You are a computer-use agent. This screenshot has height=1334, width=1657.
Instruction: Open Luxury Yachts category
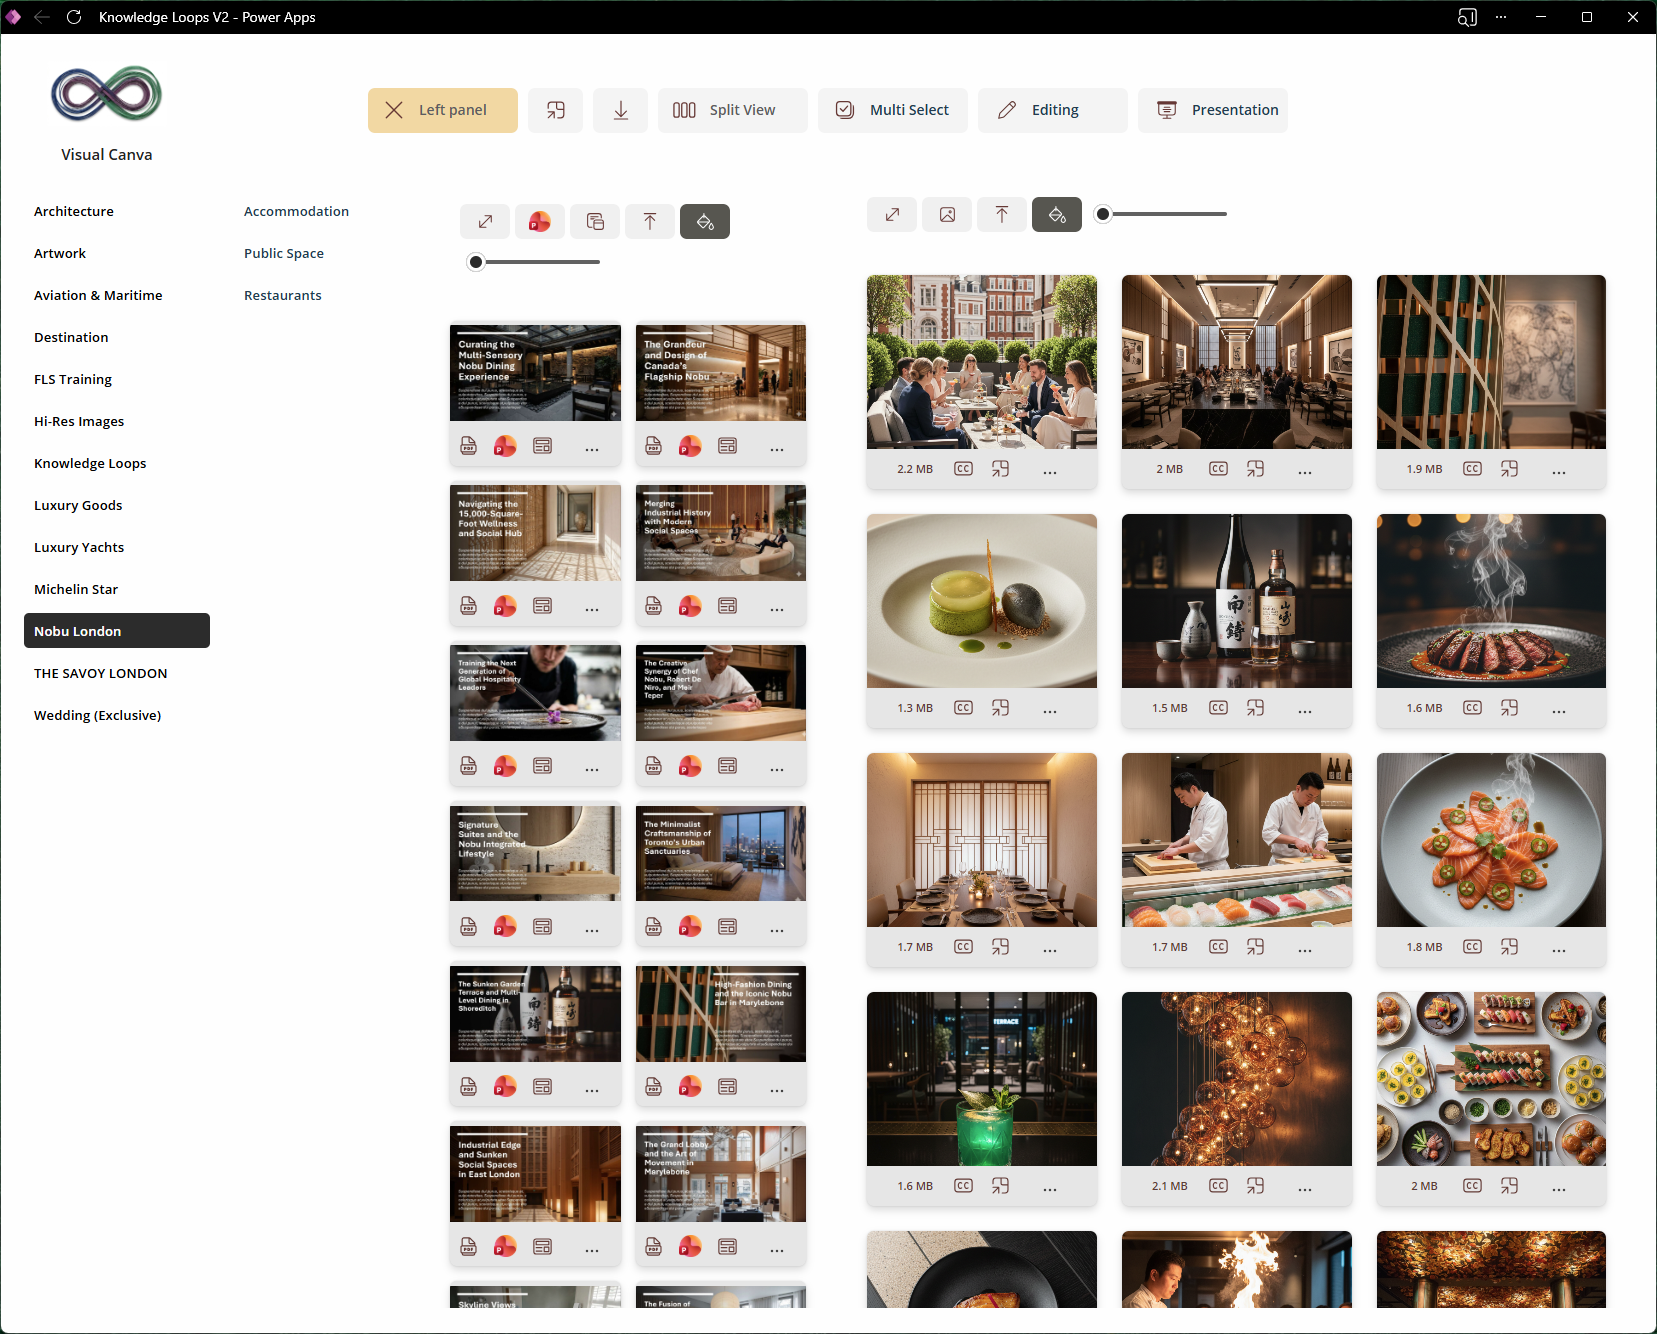click(x=79, y=547)
